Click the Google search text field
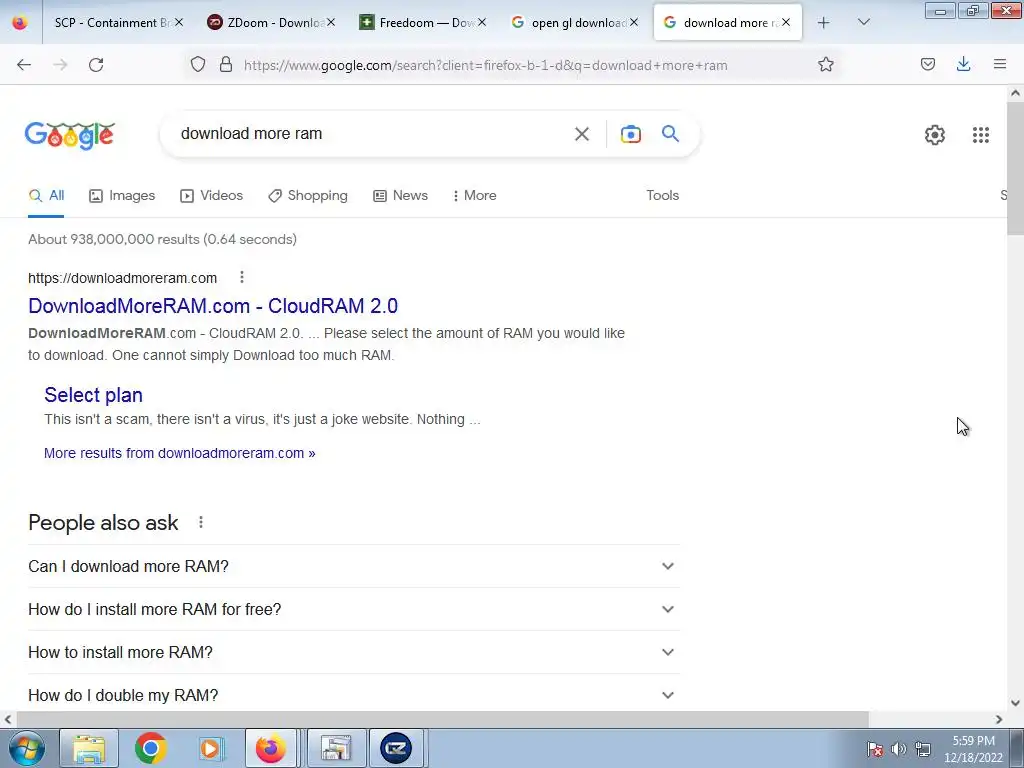1024x768 pixels. coord(372,134)
